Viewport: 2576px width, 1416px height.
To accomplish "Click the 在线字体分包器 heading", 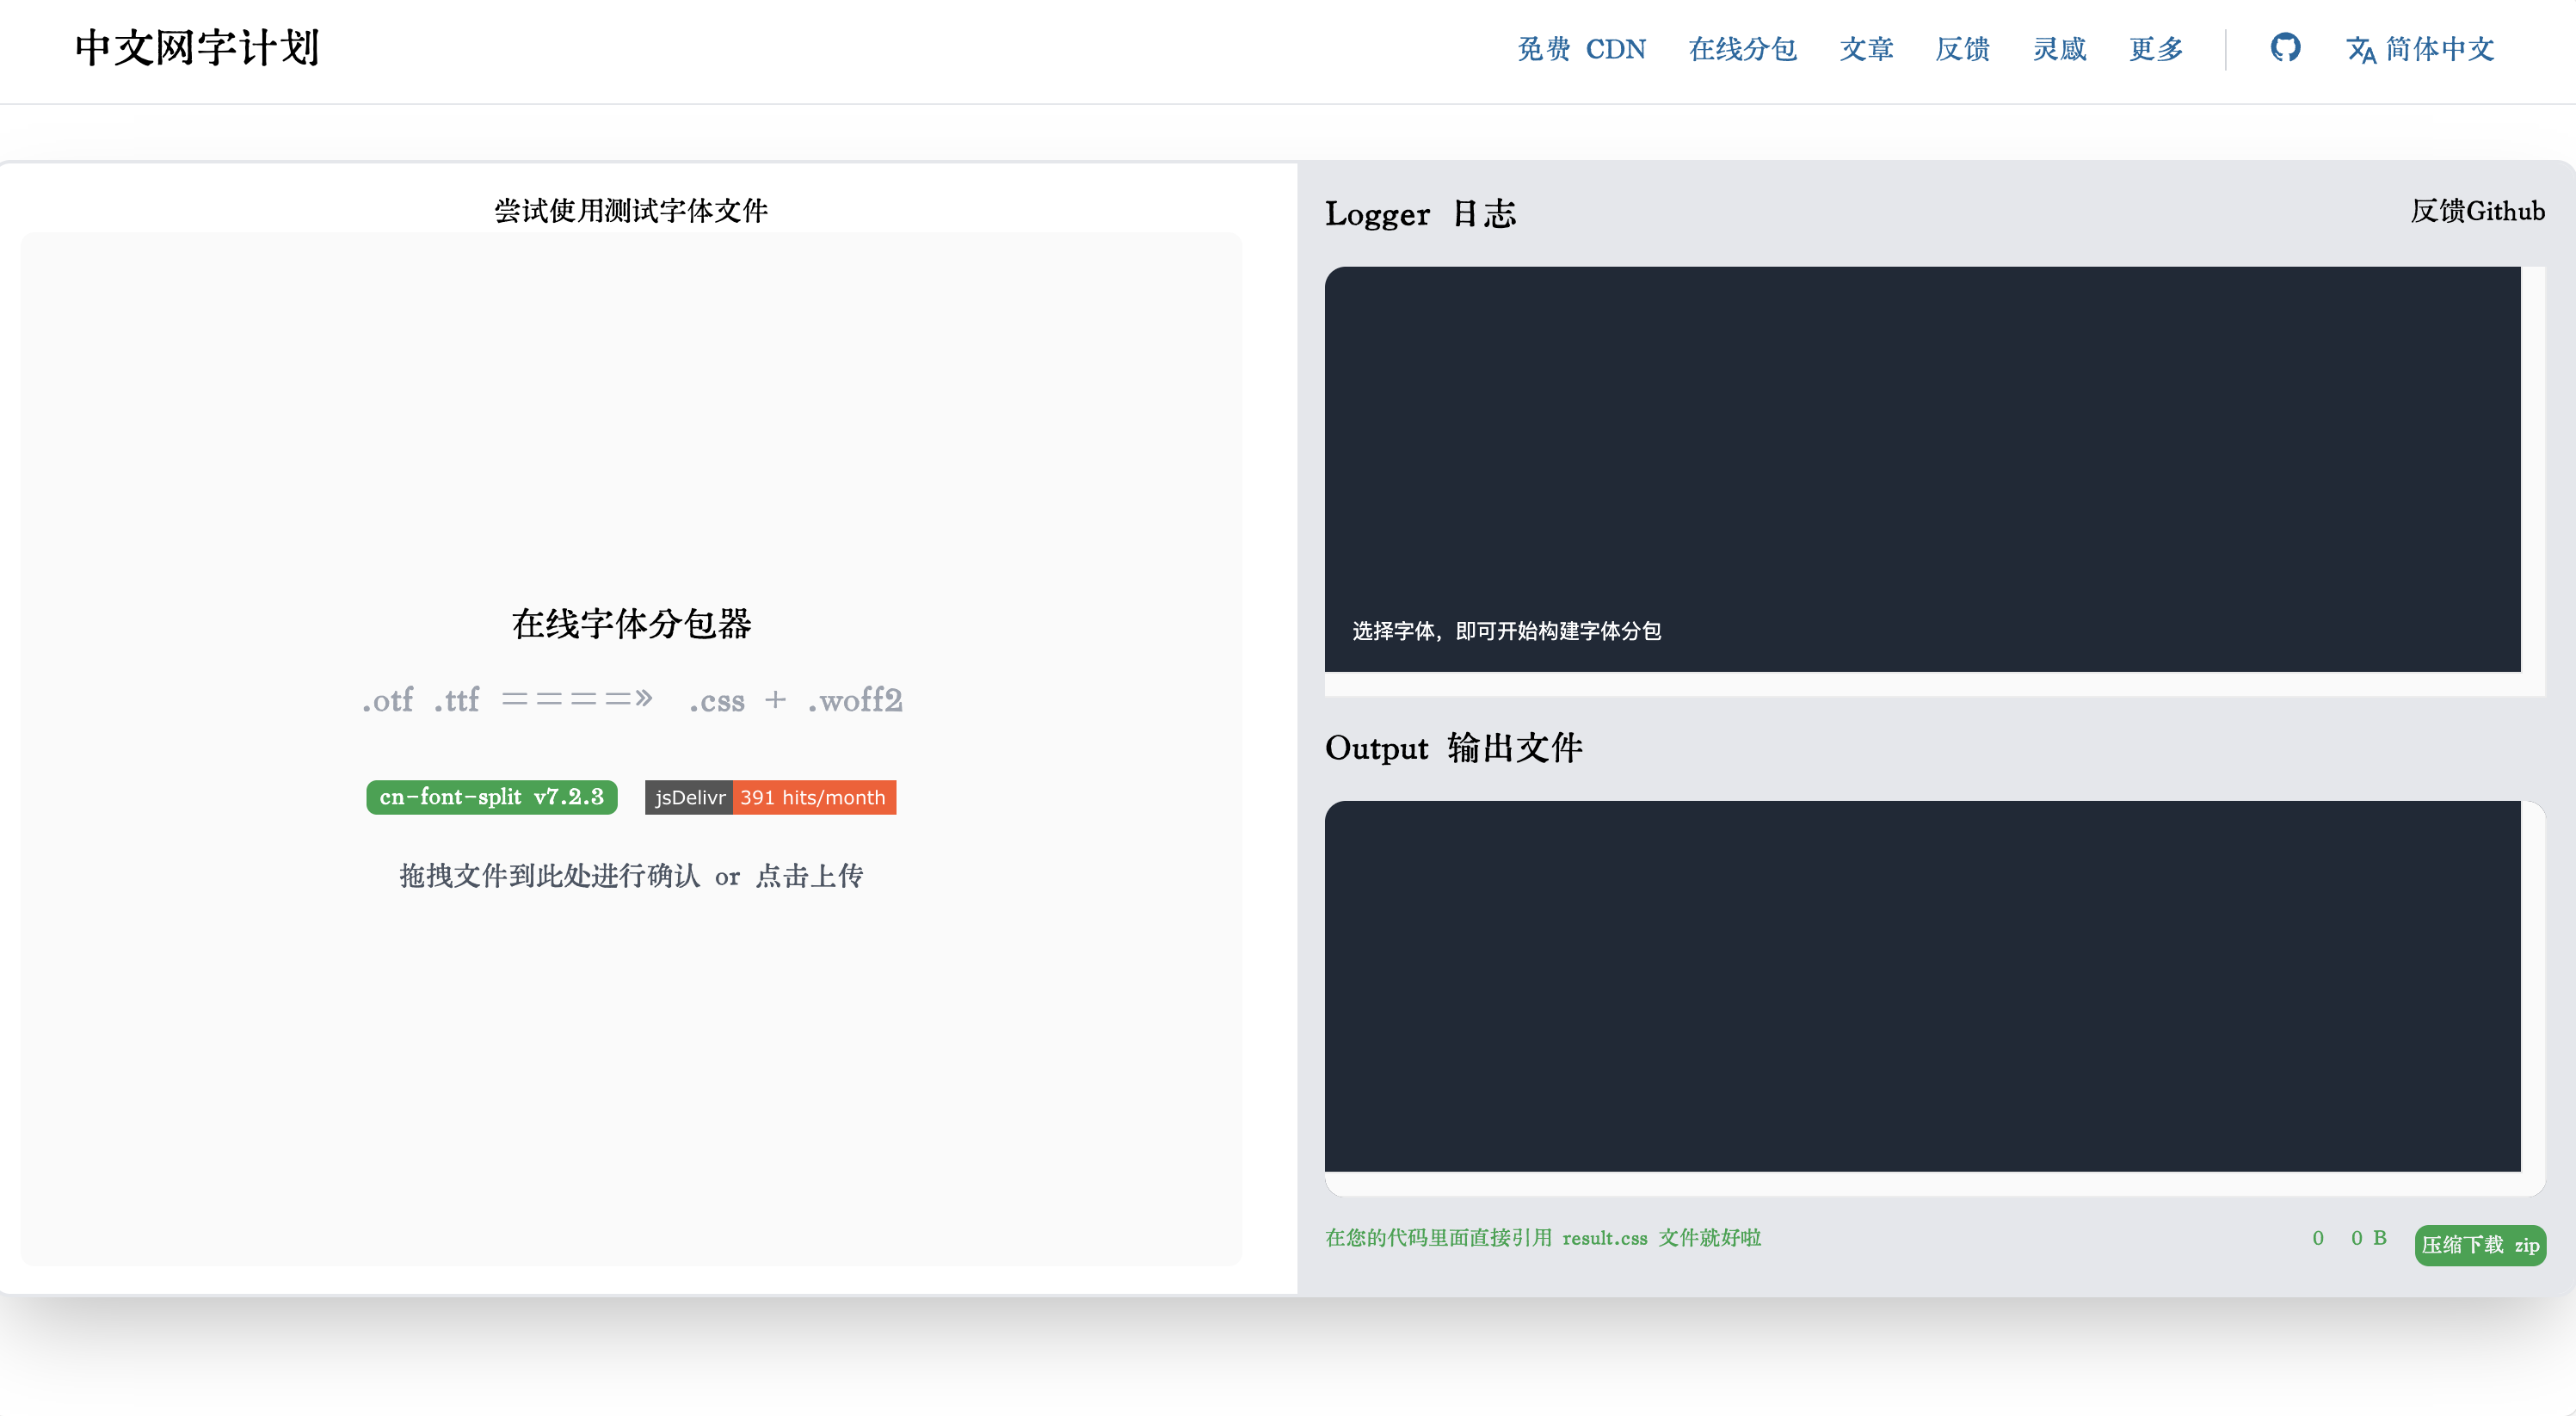I will [631, 624].
